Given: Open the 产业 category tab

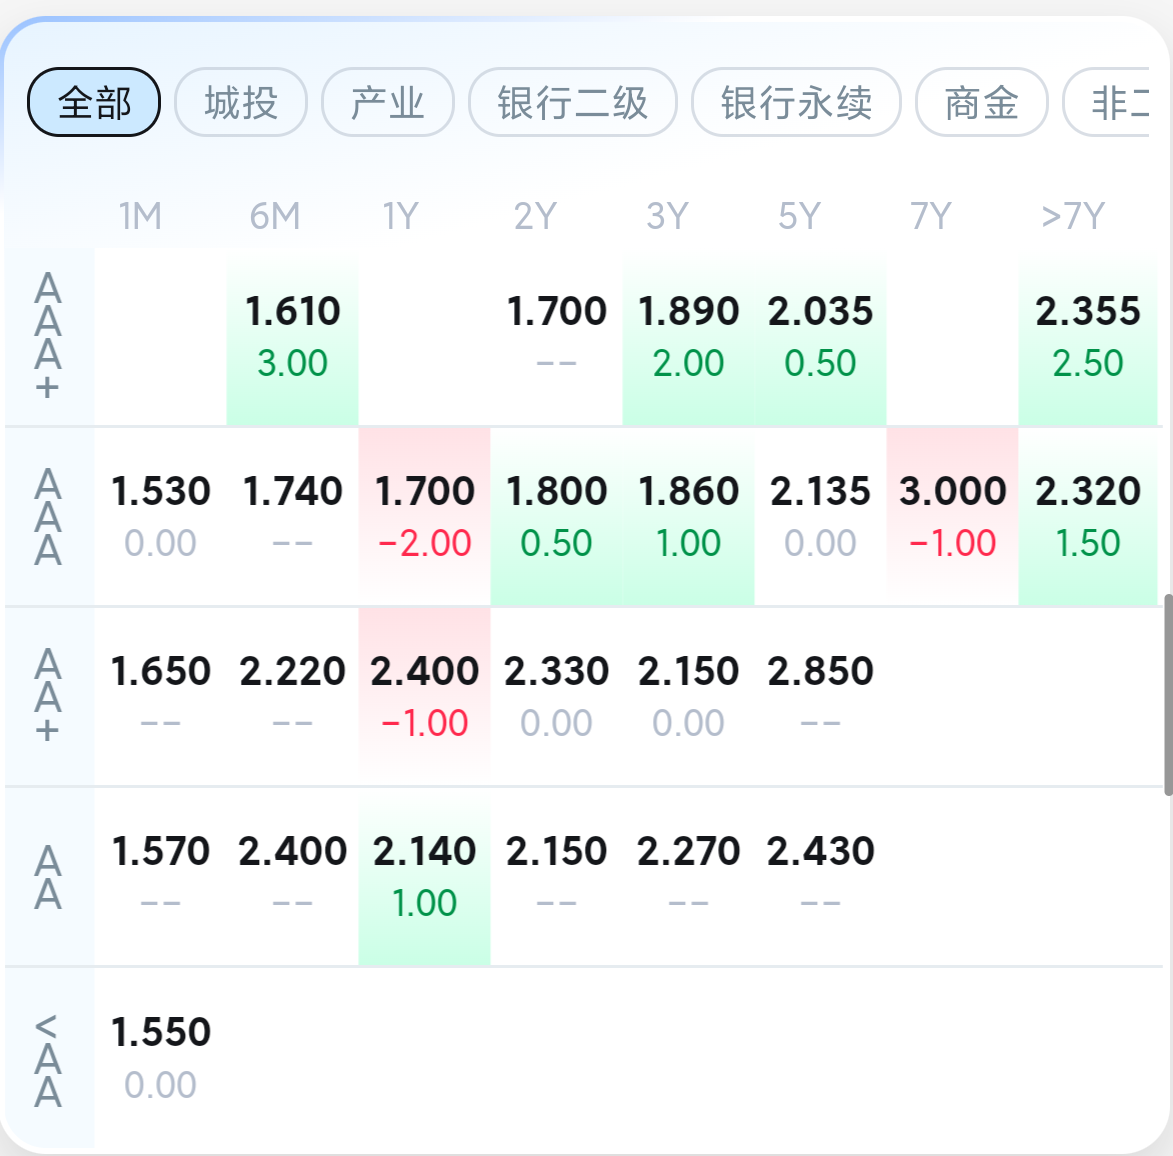Looking at the screenshot, I should (387, 102).
